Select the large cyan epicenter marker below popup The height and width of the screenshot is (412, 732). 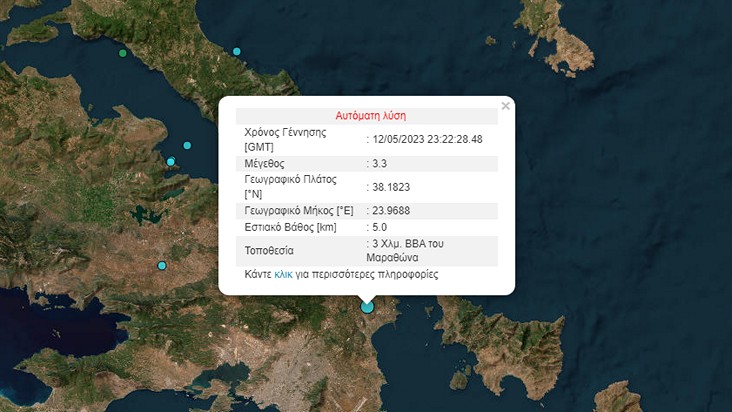point(367,306)
